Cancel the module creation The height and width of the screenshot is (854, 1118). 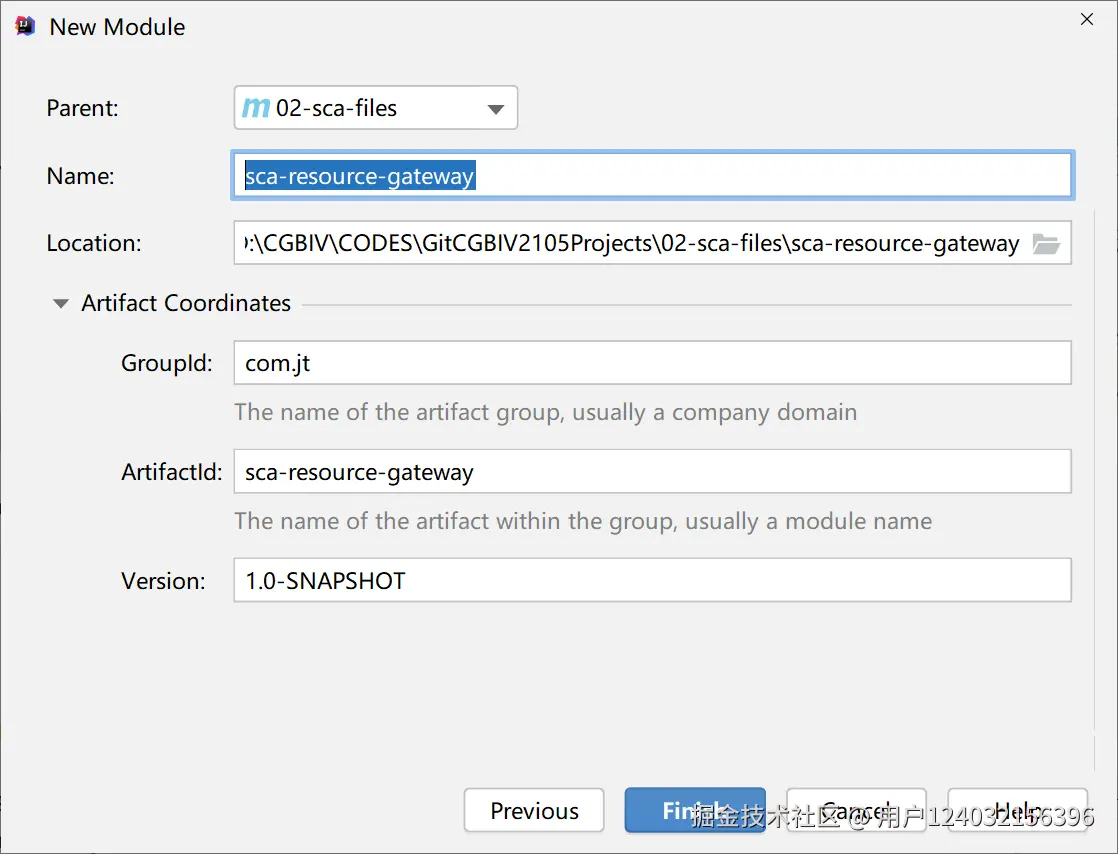coord(856,811)
